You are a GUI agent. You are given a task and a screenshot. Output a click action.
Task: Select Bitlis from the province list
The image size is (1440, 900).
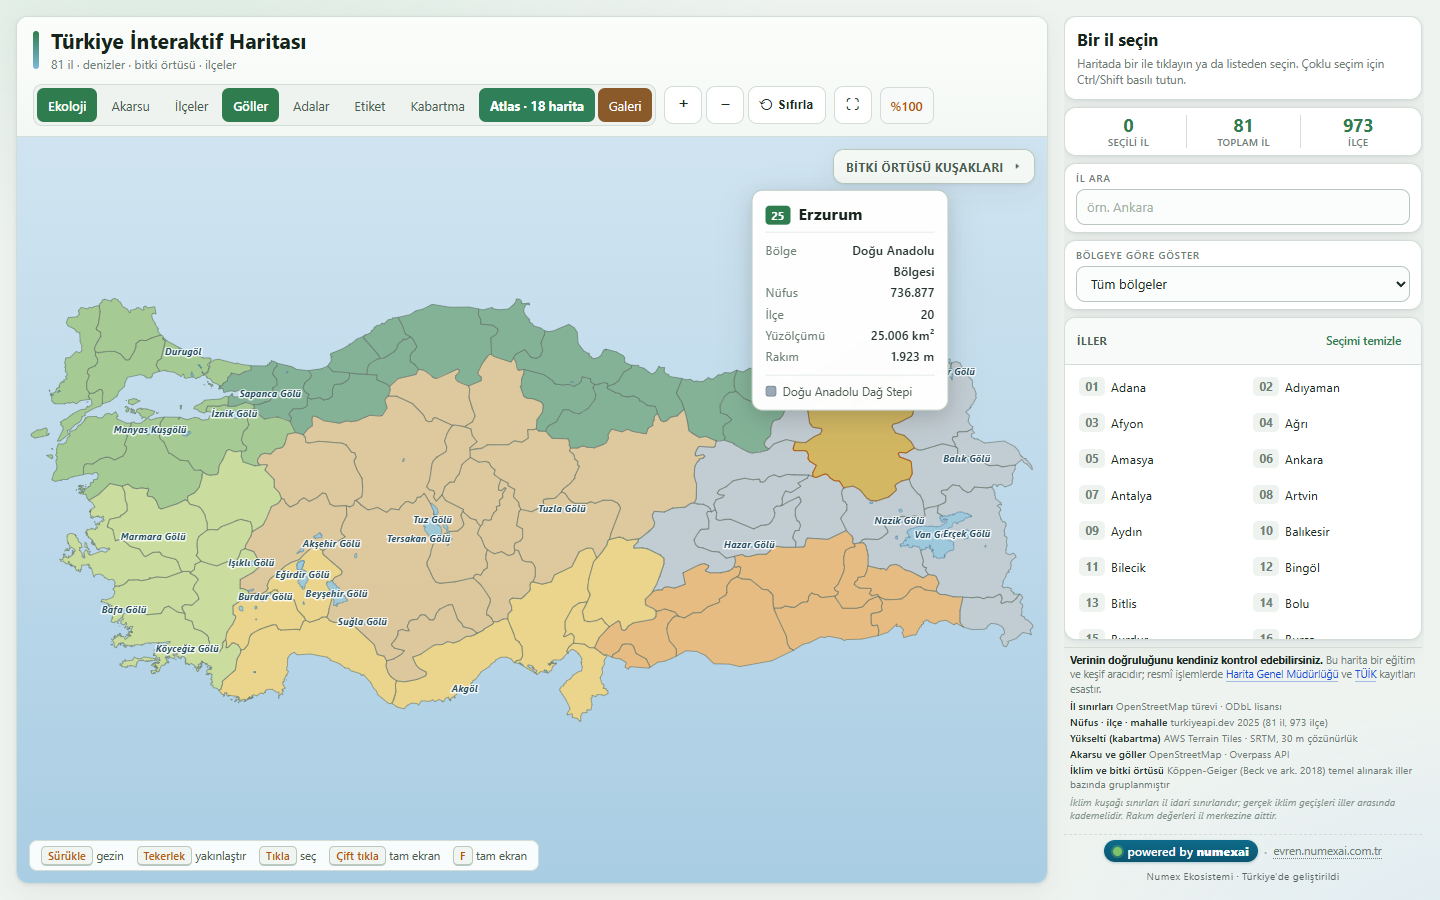pos(1158,603)
